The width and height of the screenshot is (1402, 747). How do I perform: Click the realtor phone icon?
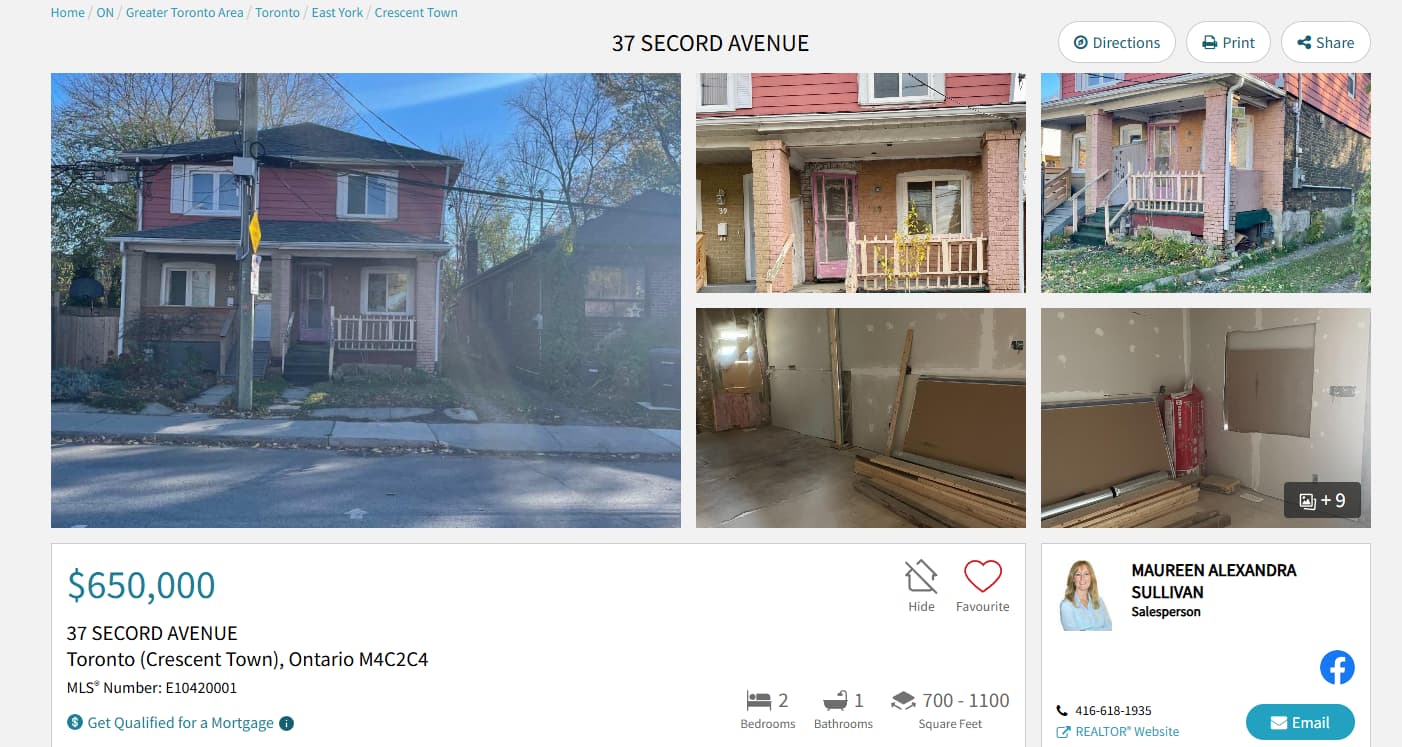coord(1062,711)
